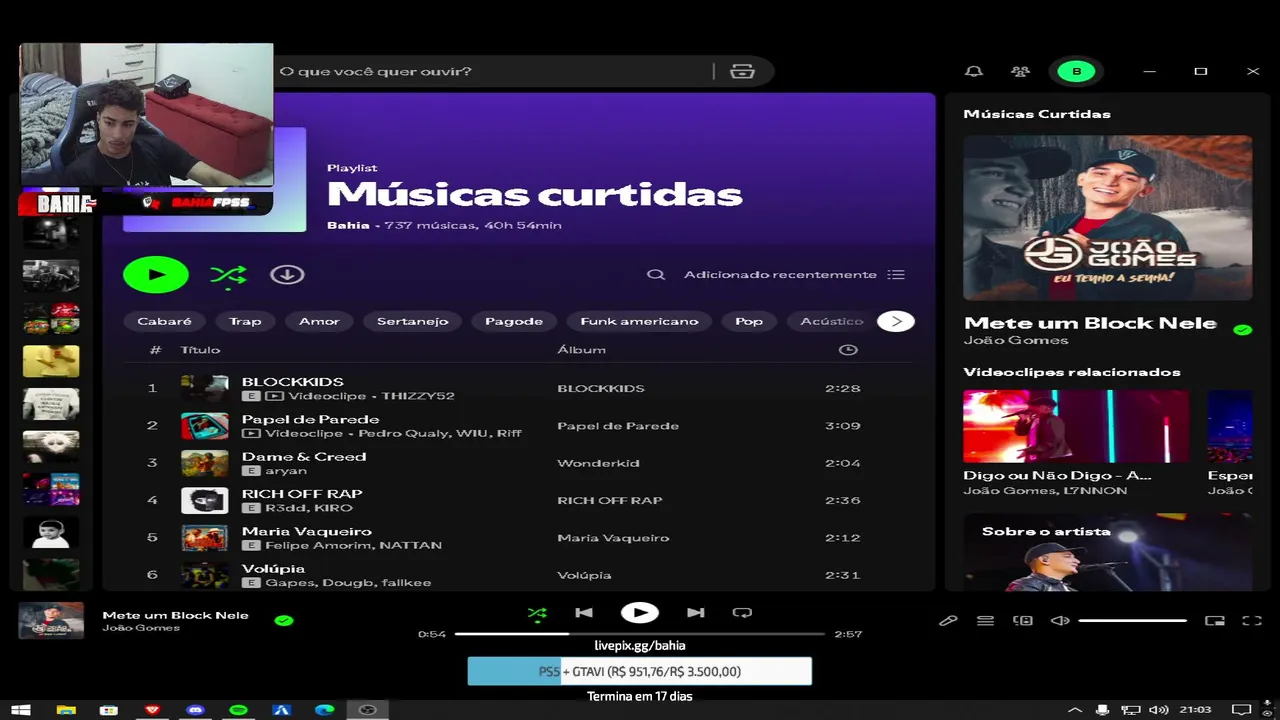Download the playlist with the arrow circle icon

point(287,275)
